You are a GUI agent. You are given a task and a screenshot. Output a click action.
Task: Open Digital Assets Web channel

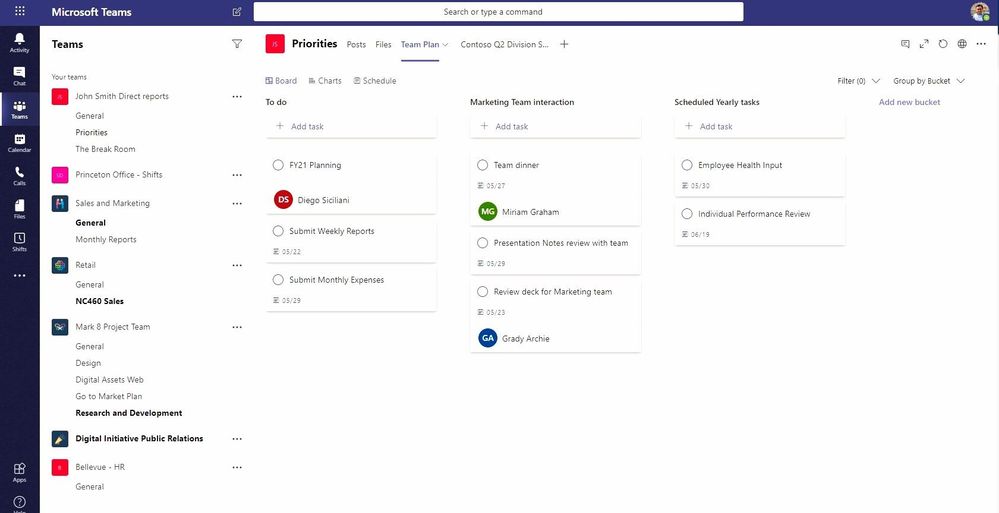click(109, 380)
